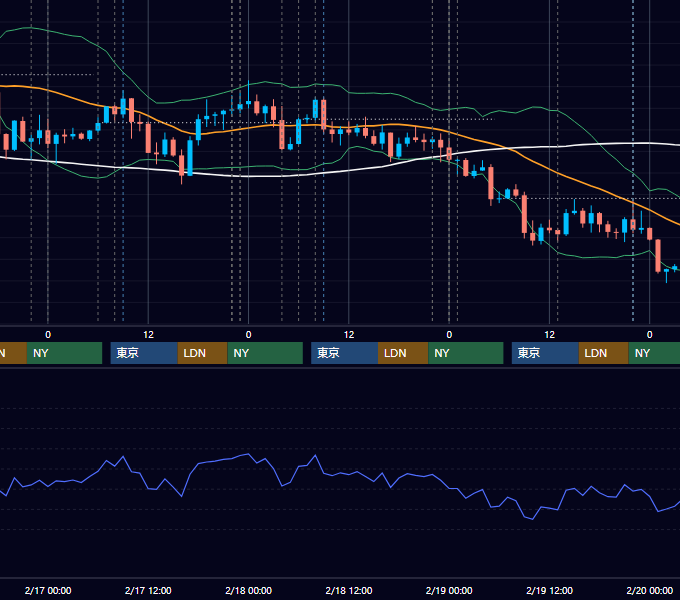Click the 東京 session block on 2/18
This screenshot has height=600, width=680.
[345, 353]
